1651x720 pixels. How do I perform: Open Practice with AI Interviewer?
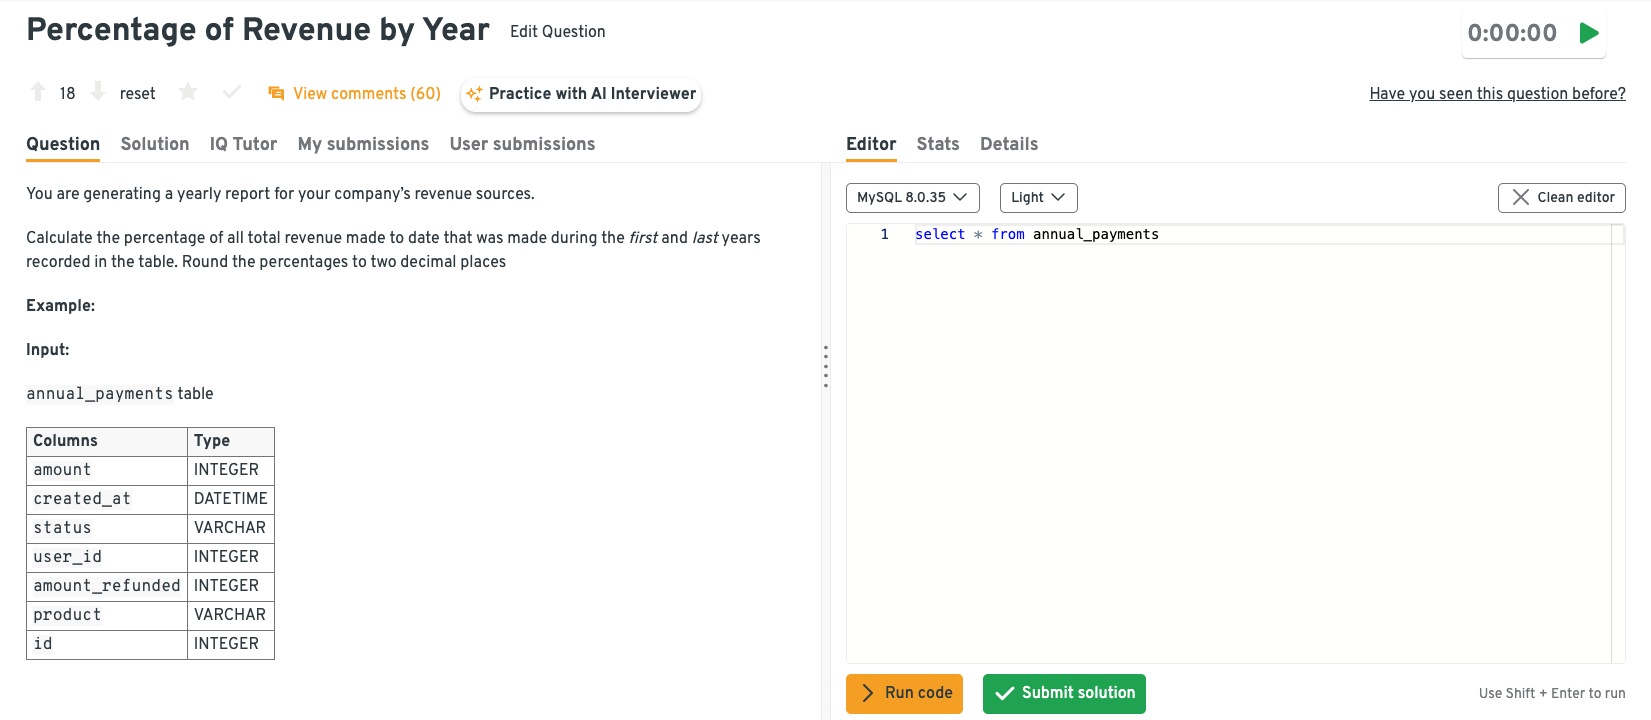click(x=581, y=94)
